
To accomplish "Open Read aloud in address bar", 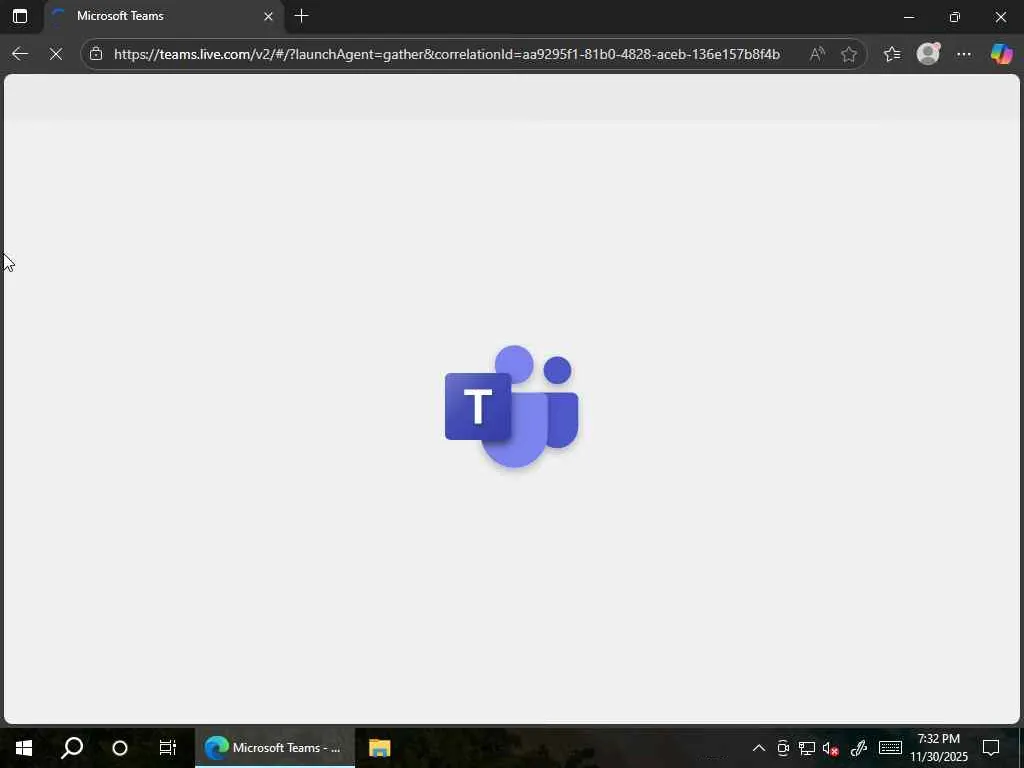I will 817,54.
